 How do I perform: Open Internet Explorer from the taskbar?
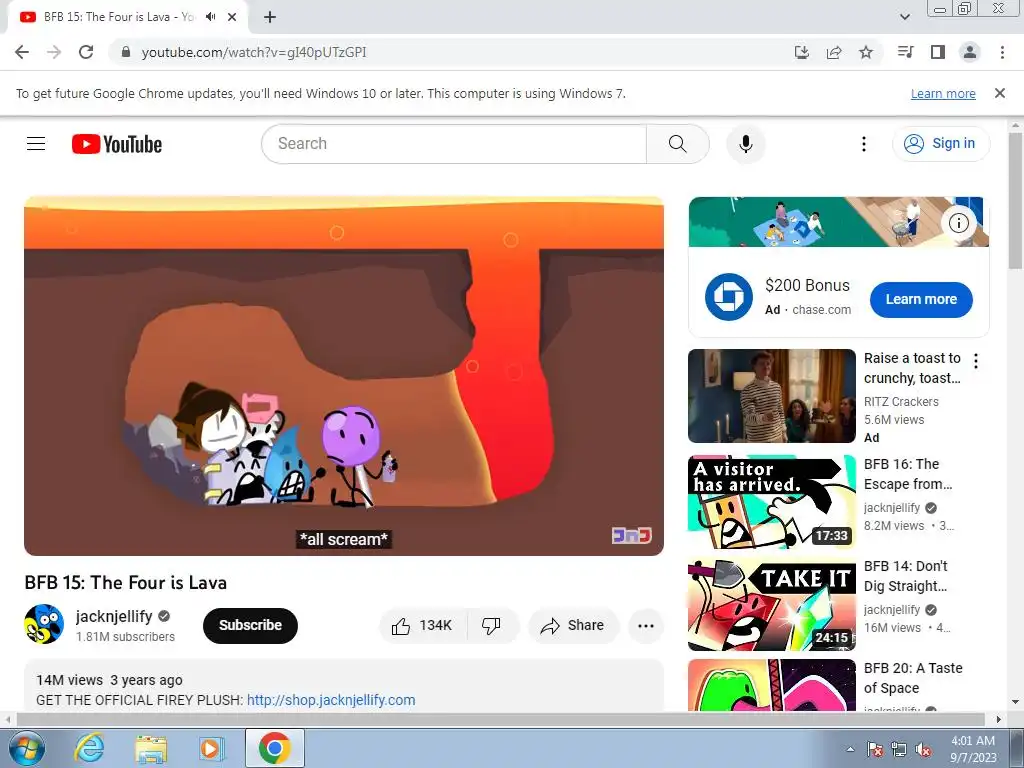[x=89, y=748]
